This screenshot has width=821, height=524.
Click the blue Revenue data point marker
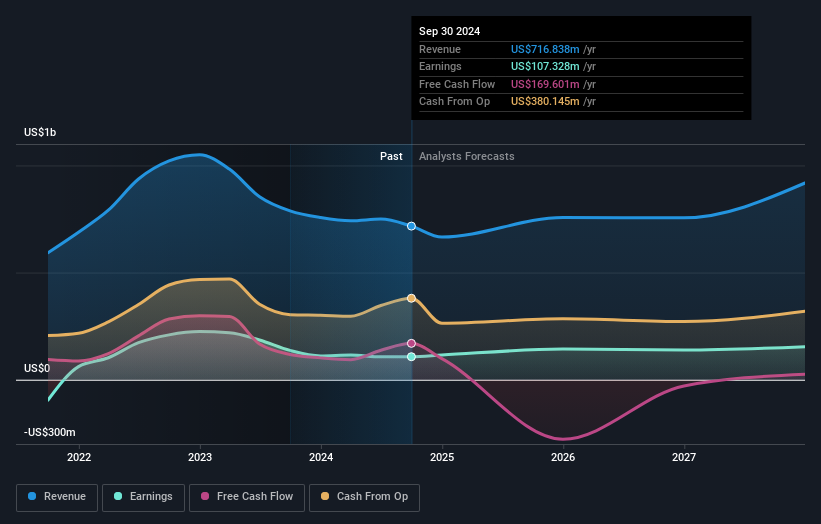[412, 226]
